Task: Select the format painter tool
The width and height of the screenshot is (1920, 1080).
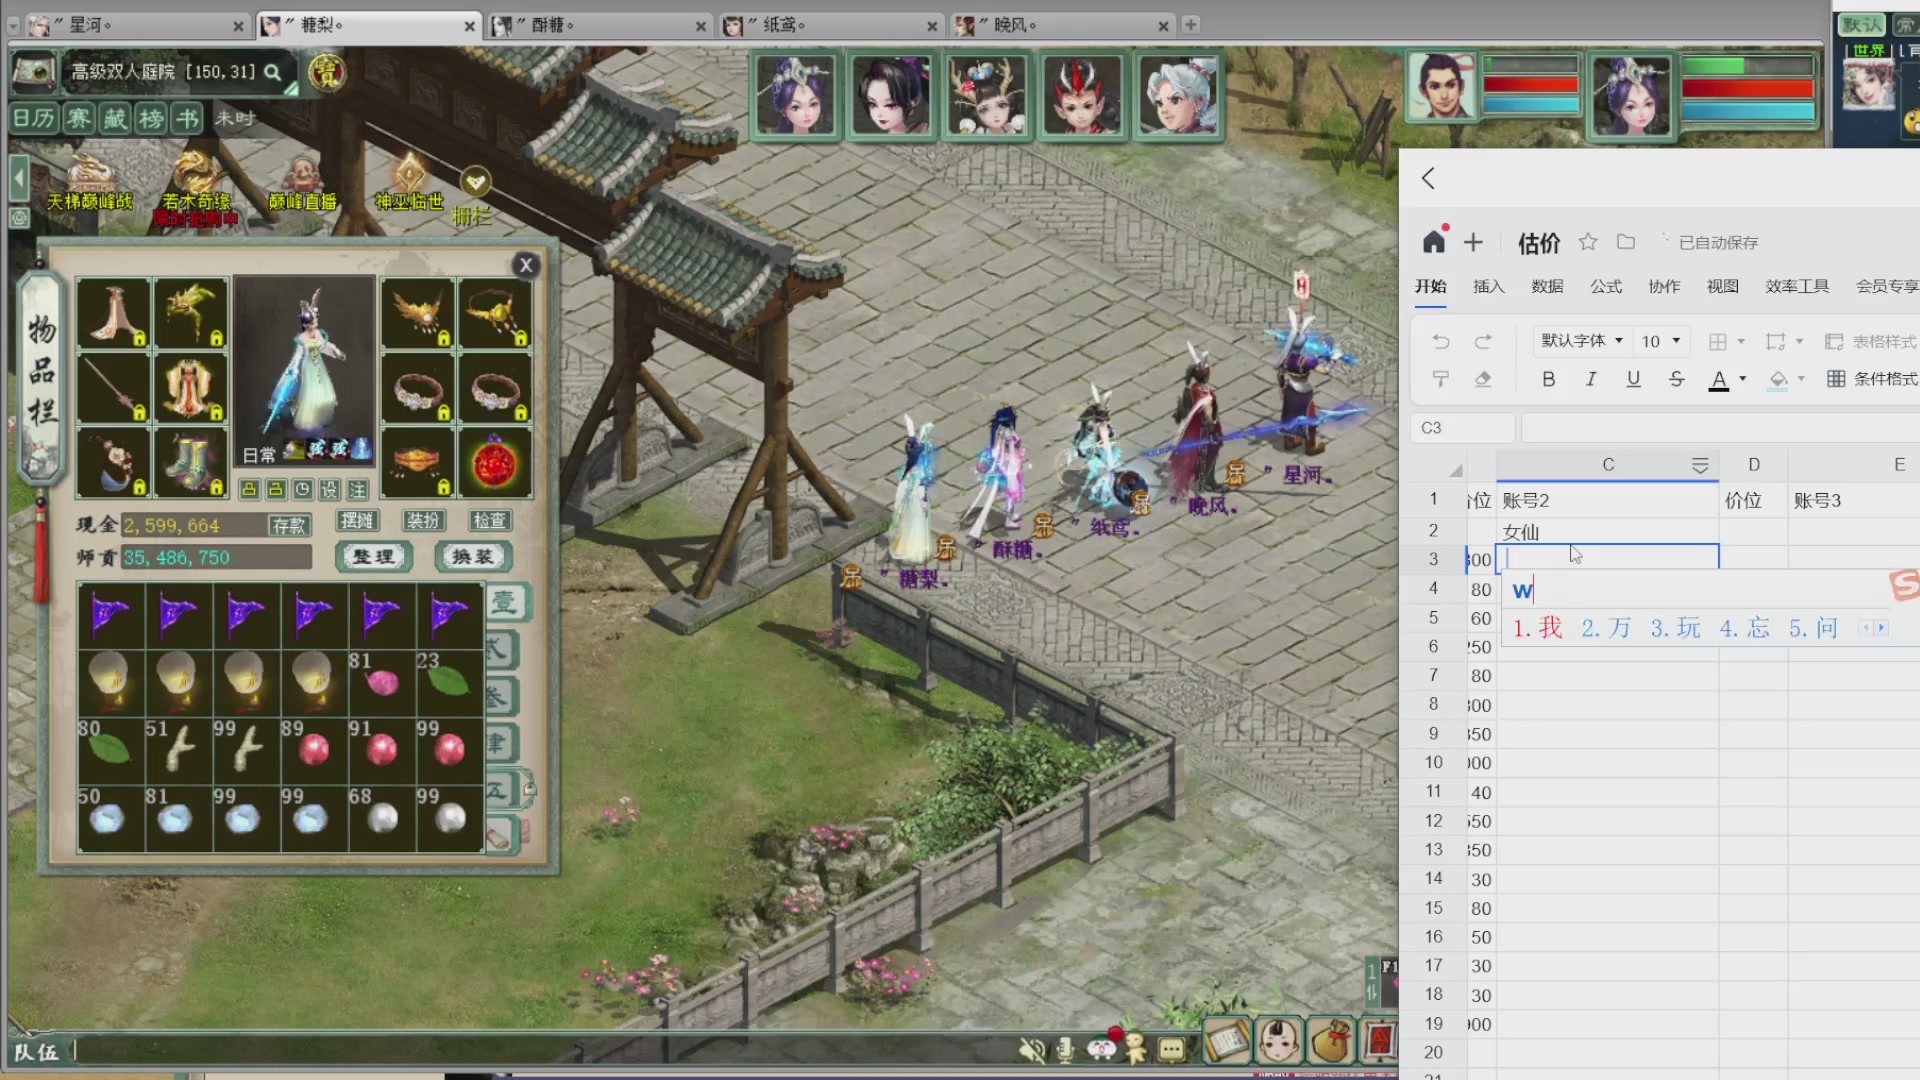Action: point(1440,379)
